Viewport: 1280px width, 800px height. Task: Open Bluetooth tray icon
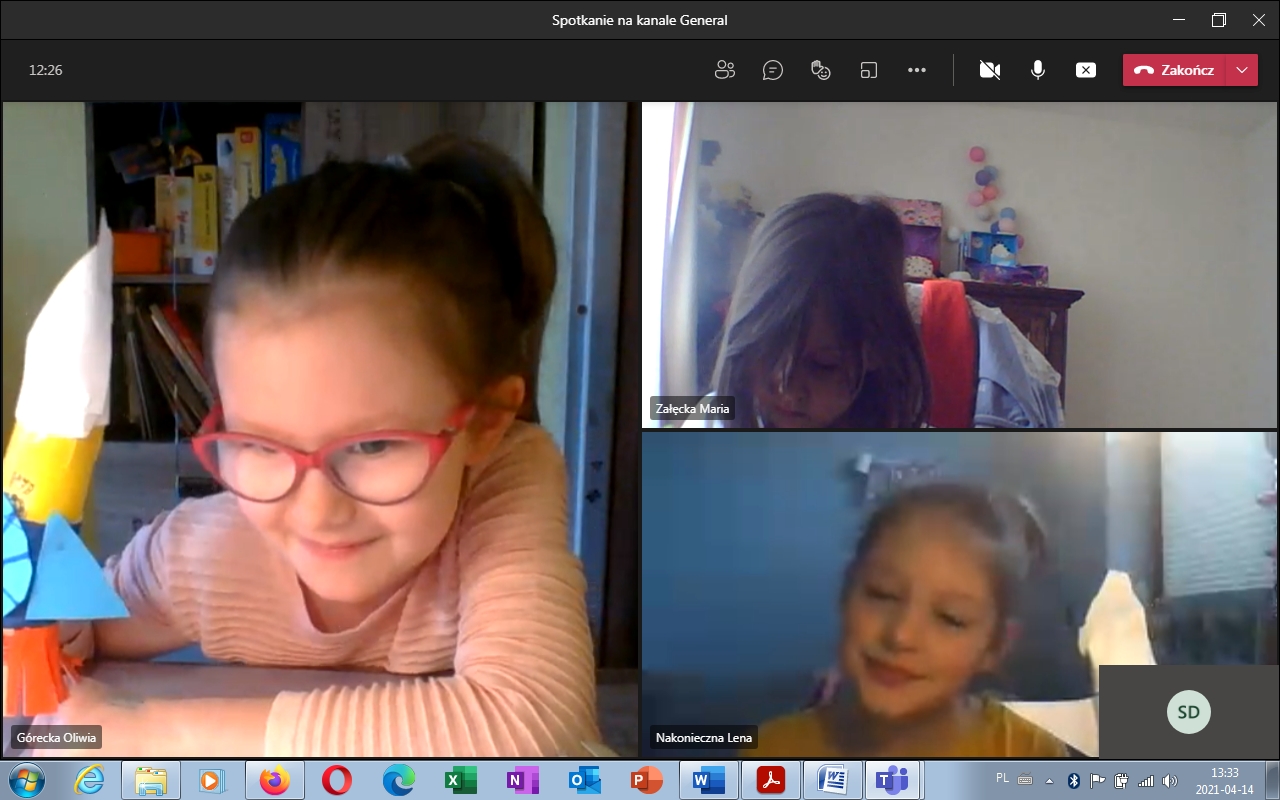(1074, 780)
